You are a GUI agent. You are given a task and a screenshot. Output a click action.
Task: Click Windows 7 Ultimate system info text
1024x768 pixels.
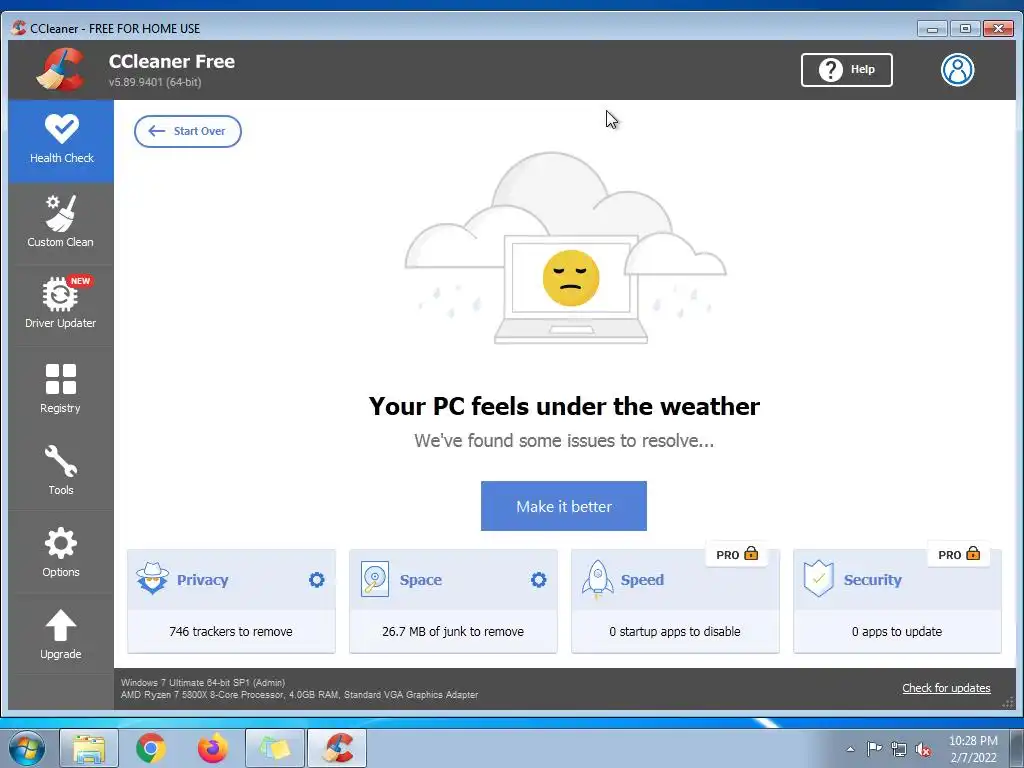(x=203, y=682)
